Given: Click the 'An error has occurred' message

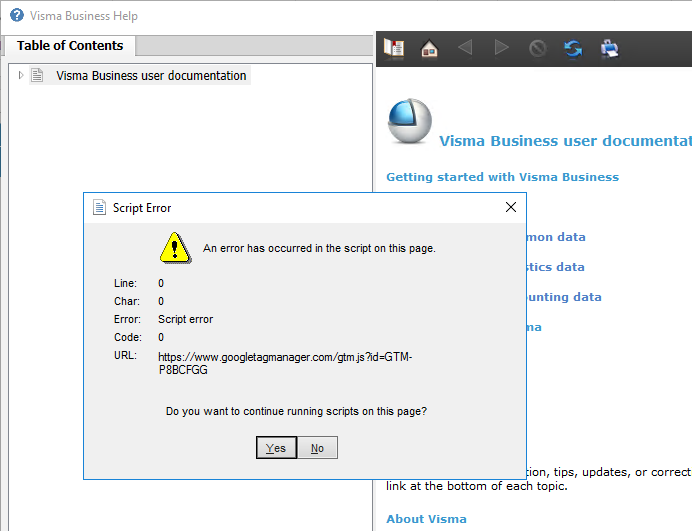Looking at the screenshot, I should pos(319,249).
